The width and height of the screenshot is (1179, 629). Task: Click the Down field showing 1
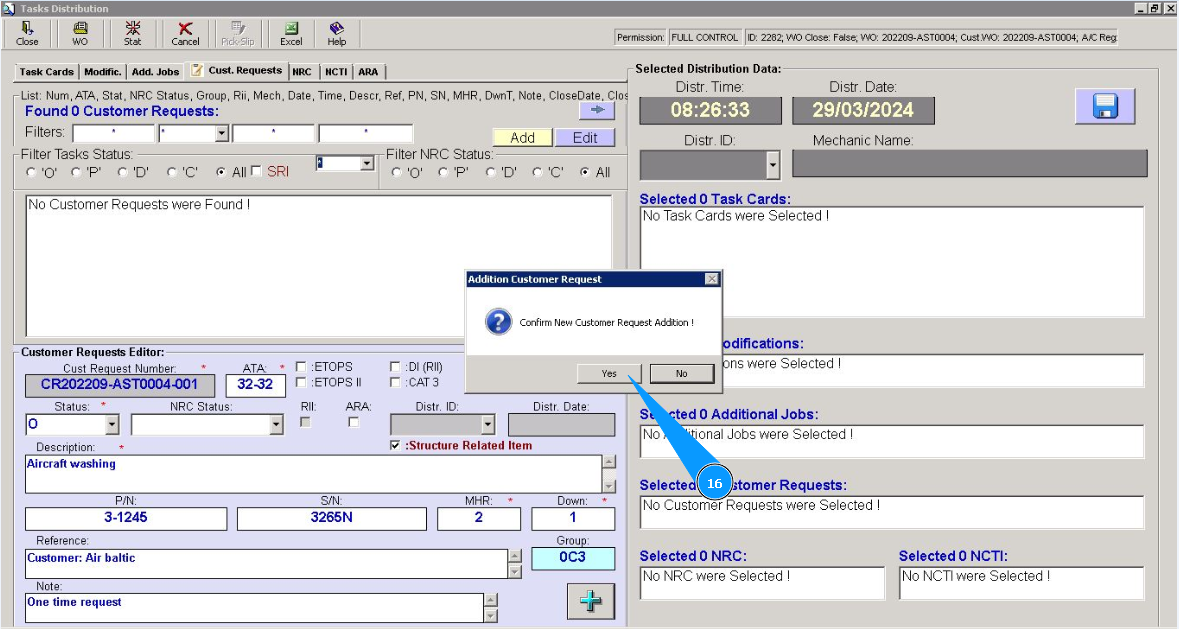(573, 519)
